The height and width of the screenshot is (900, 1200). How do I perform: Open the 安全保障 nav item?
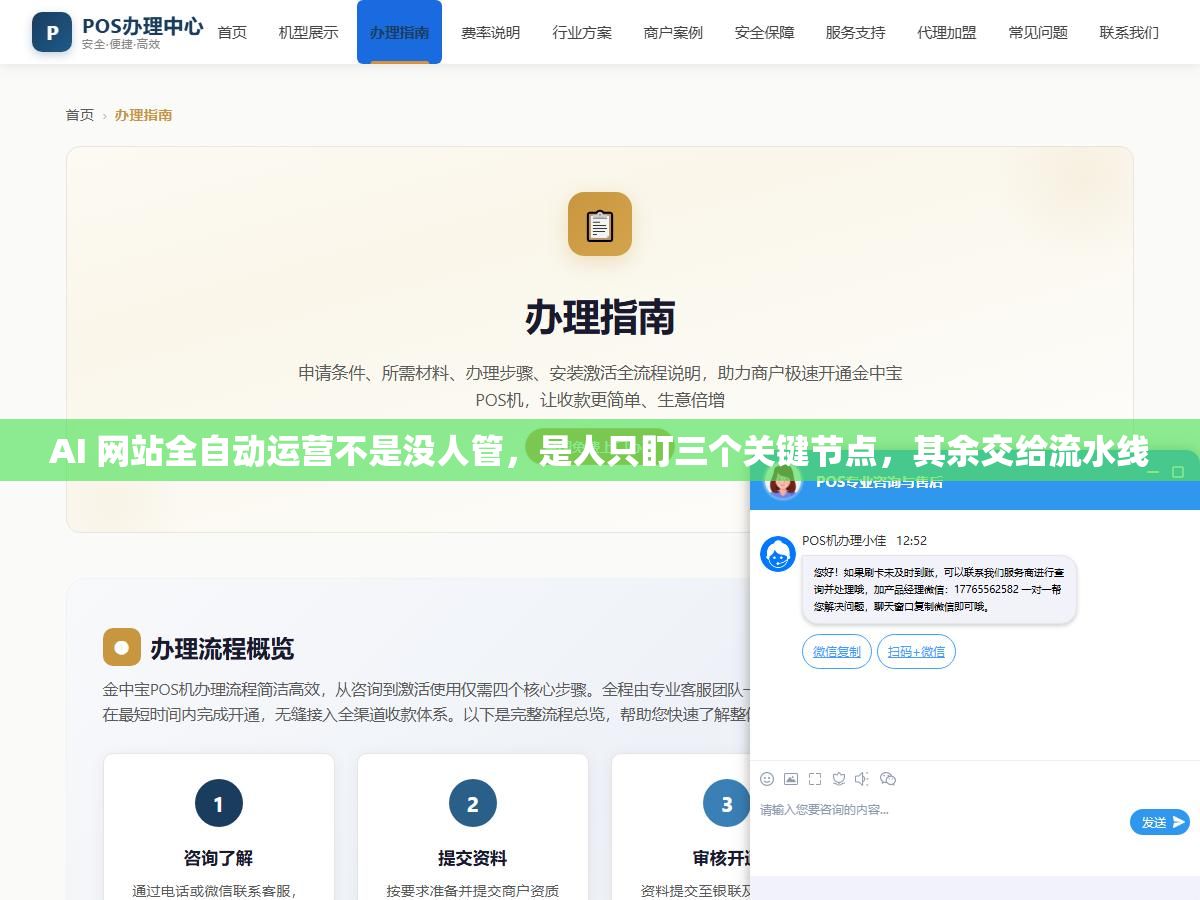764,32
